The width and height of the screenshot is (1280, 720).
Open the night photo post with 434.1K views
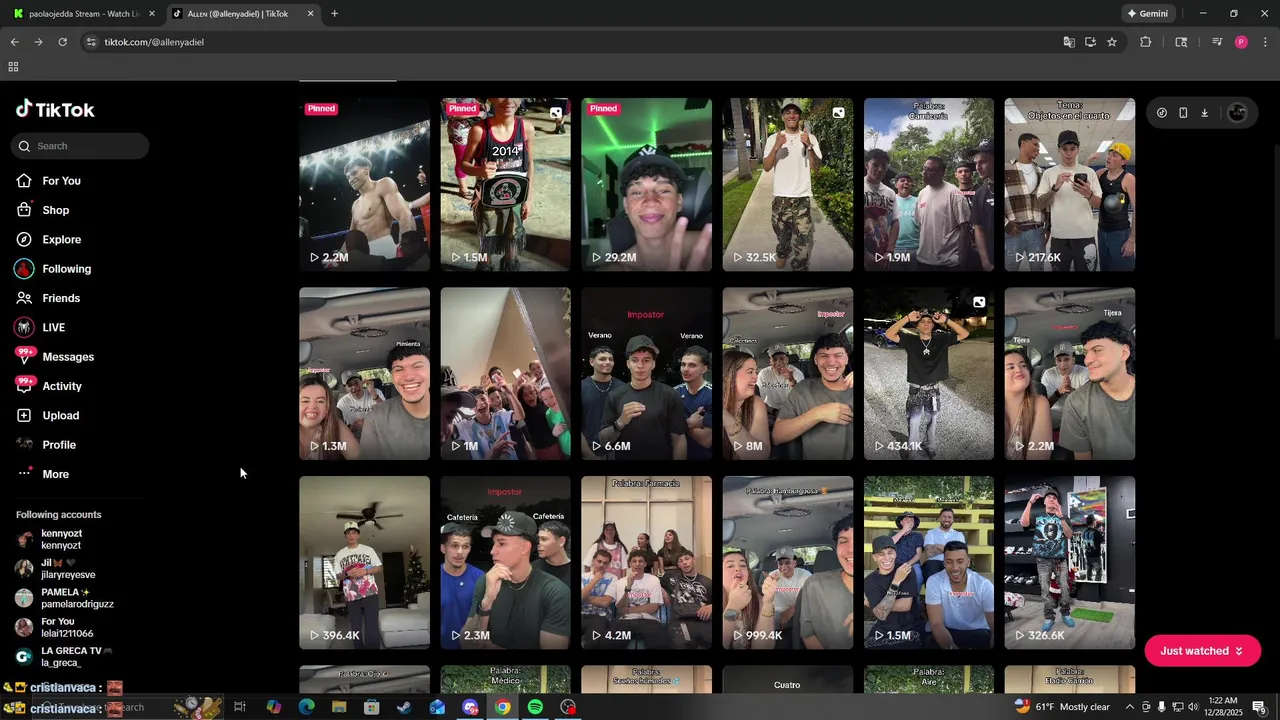click(928, 374)
